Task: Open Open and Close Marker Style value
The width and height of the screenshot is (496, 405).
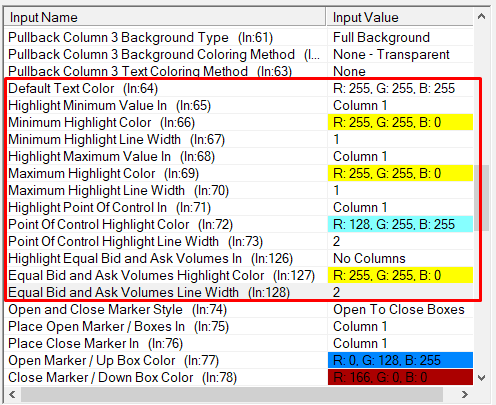Action: 400,309
